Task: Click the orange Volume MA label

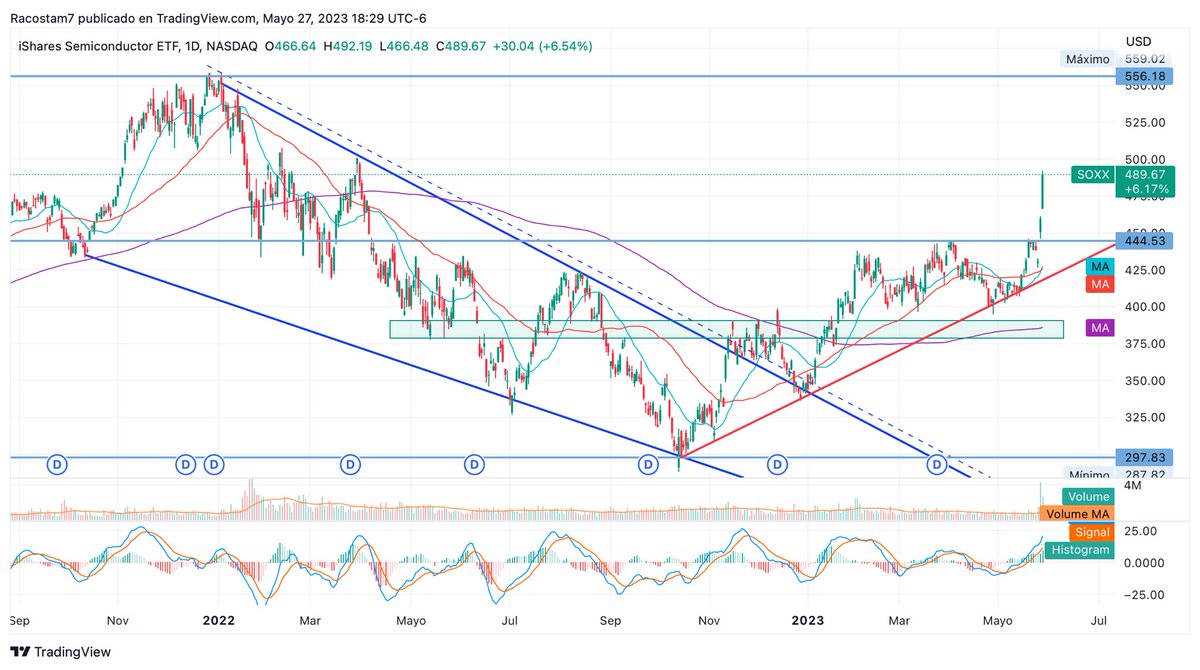Action: pyautogui.click(x=1077, y=514)
